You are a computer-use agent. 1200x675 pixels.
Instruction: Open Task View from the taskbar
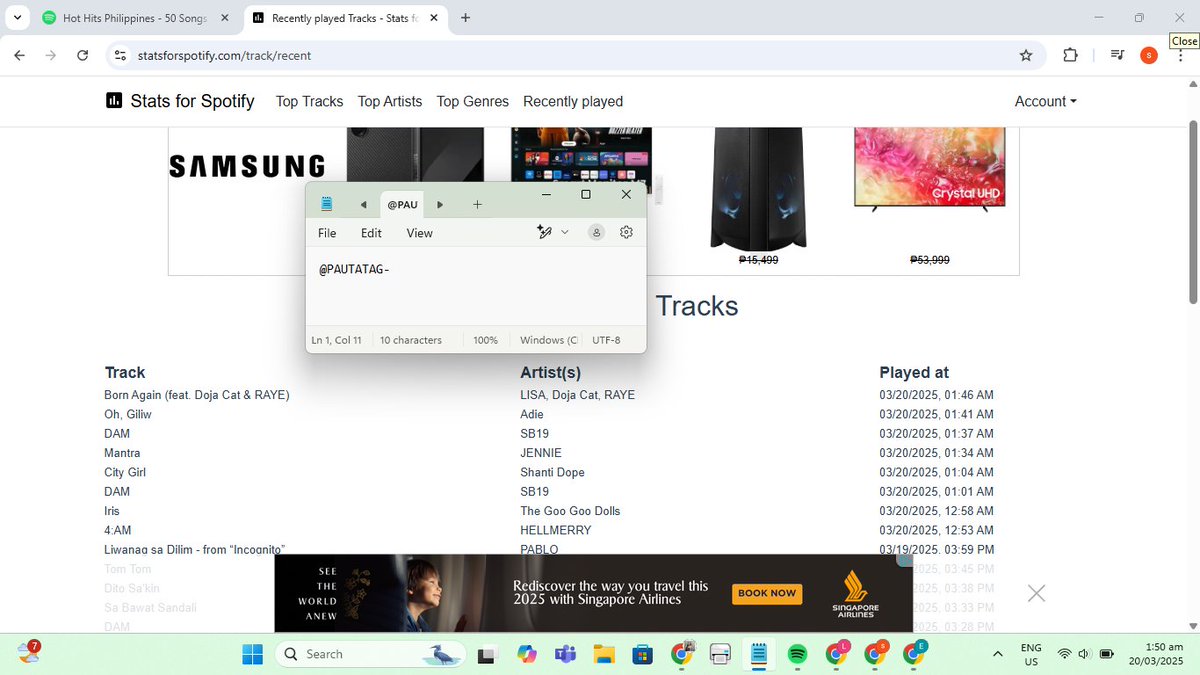[x=487, y=654]
